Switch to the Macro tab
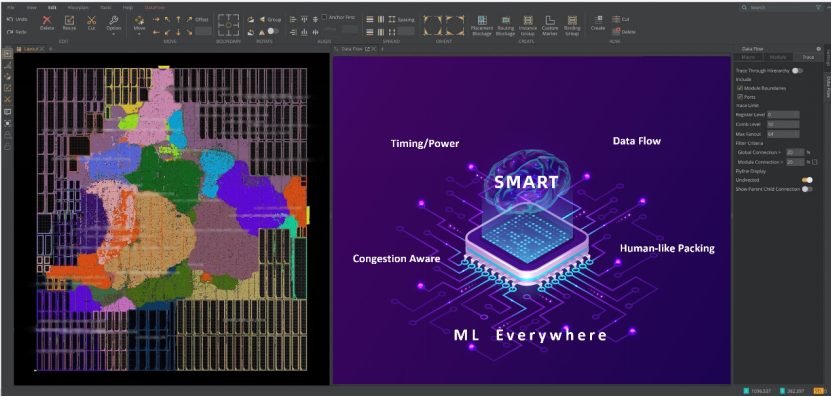 click(x=748, y=57)
